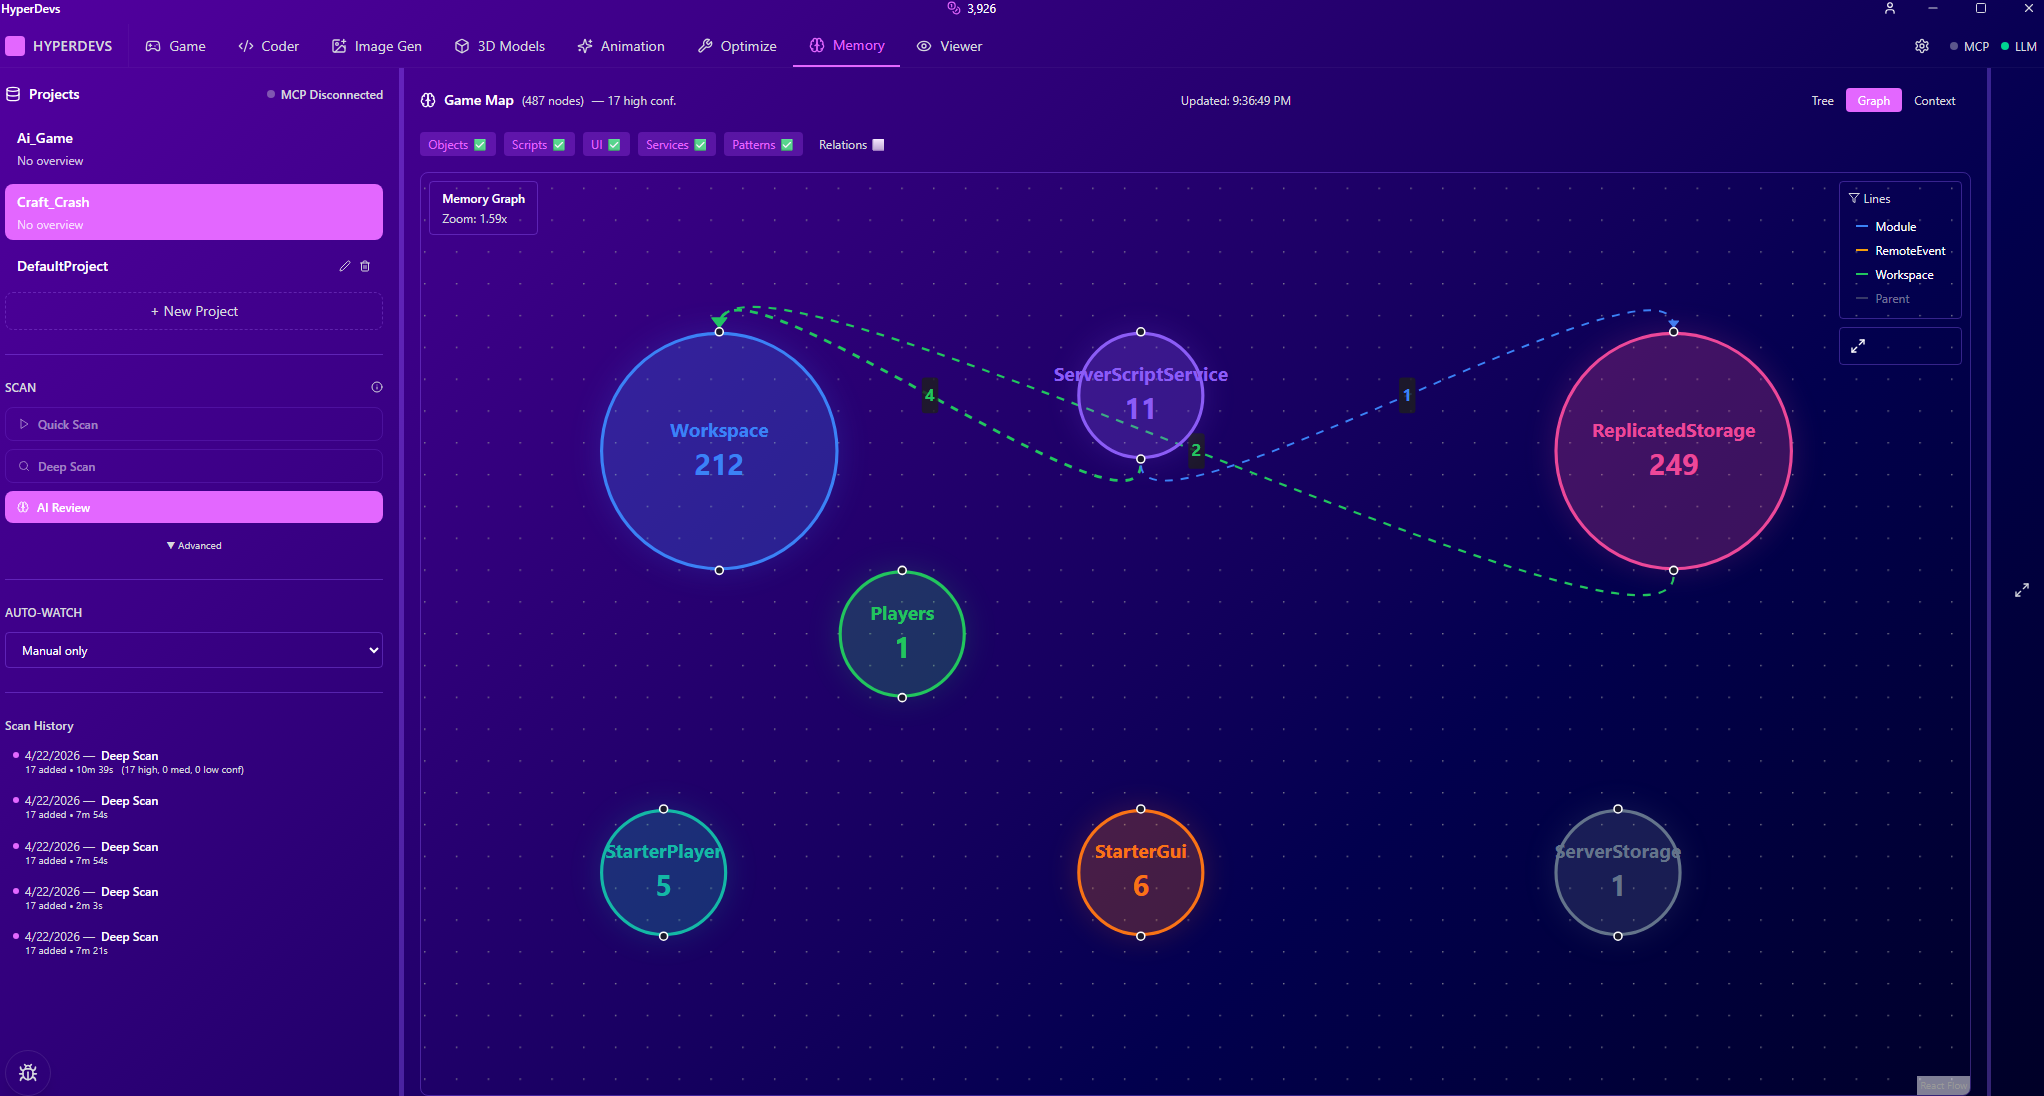Open the Auto-Watch Manual only dropdown
The width and height of the screenshot is (2044, 1096).
pyautogui.click(x=194, y=650)
